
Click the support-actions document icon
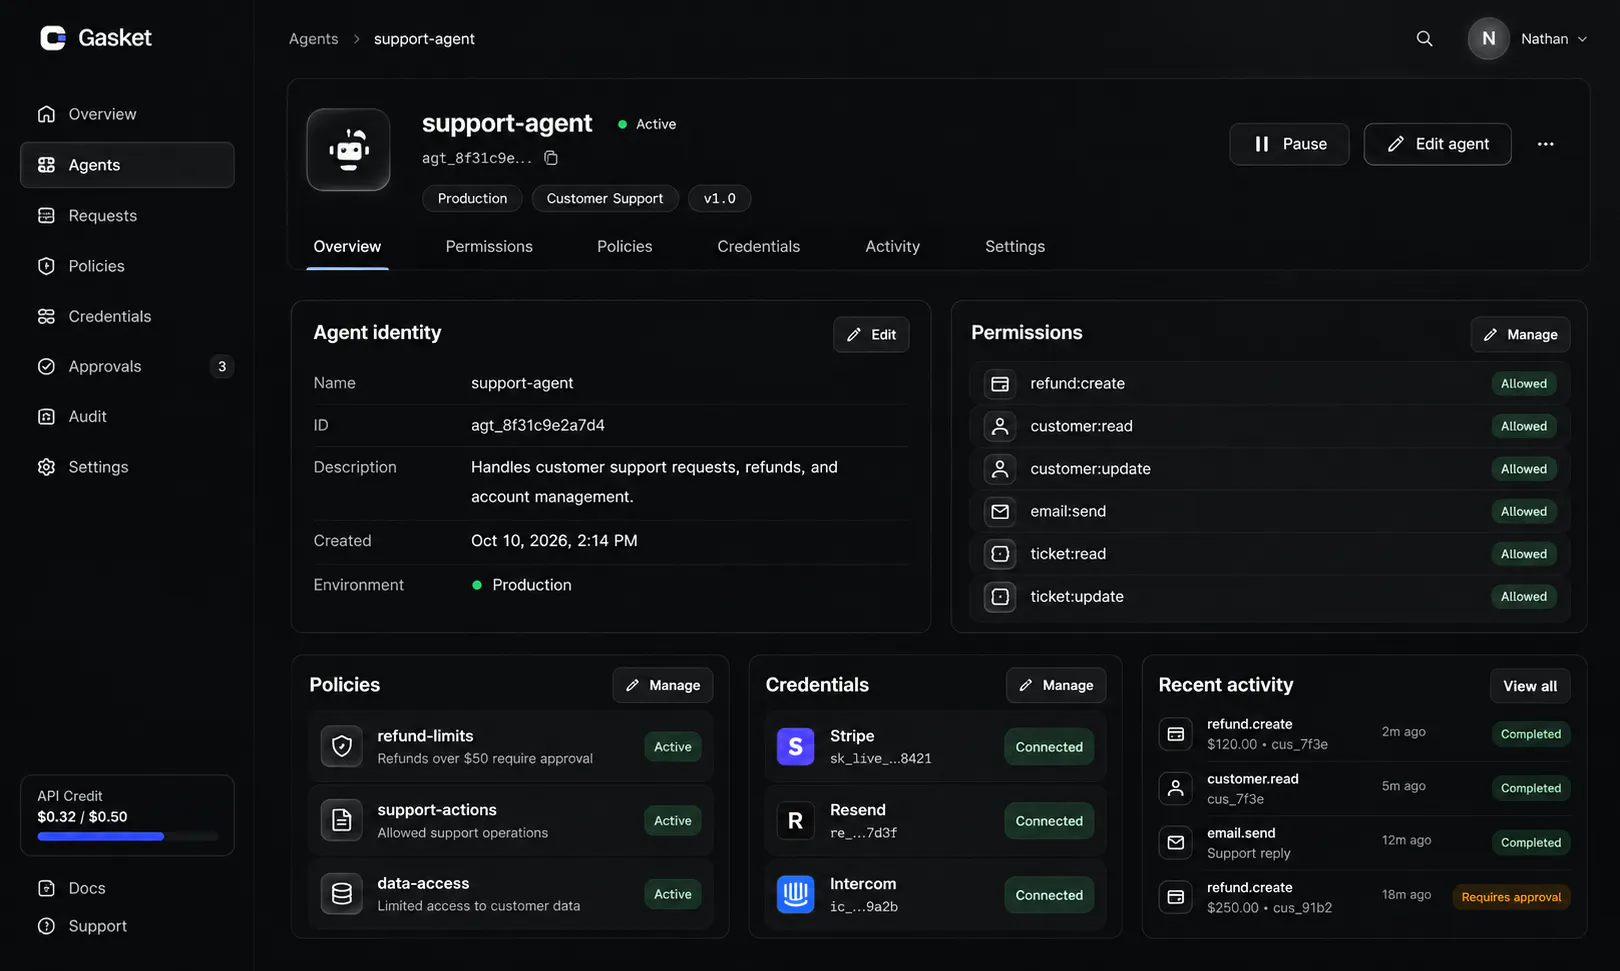coord(342,820)
